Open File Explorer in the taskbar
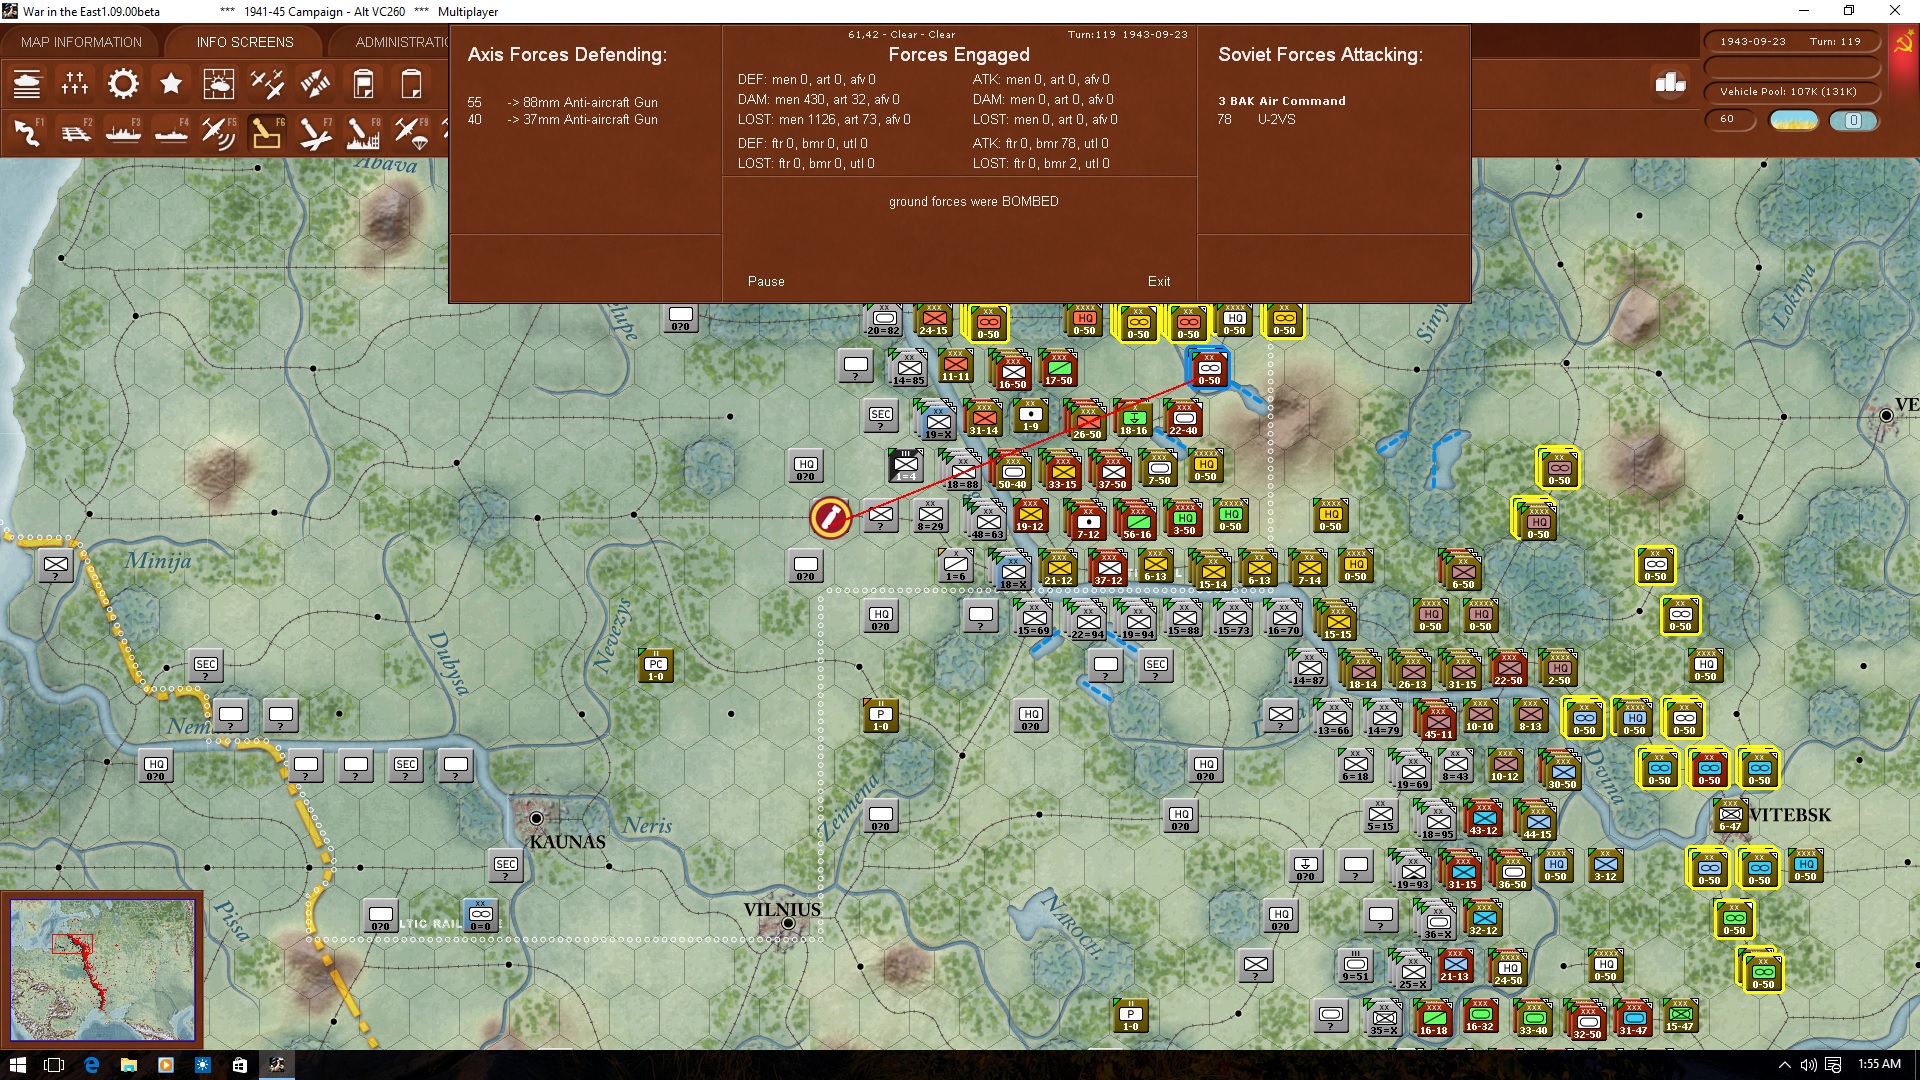This screenshot has height=1080, width=1920. (x=128, y=1065)
